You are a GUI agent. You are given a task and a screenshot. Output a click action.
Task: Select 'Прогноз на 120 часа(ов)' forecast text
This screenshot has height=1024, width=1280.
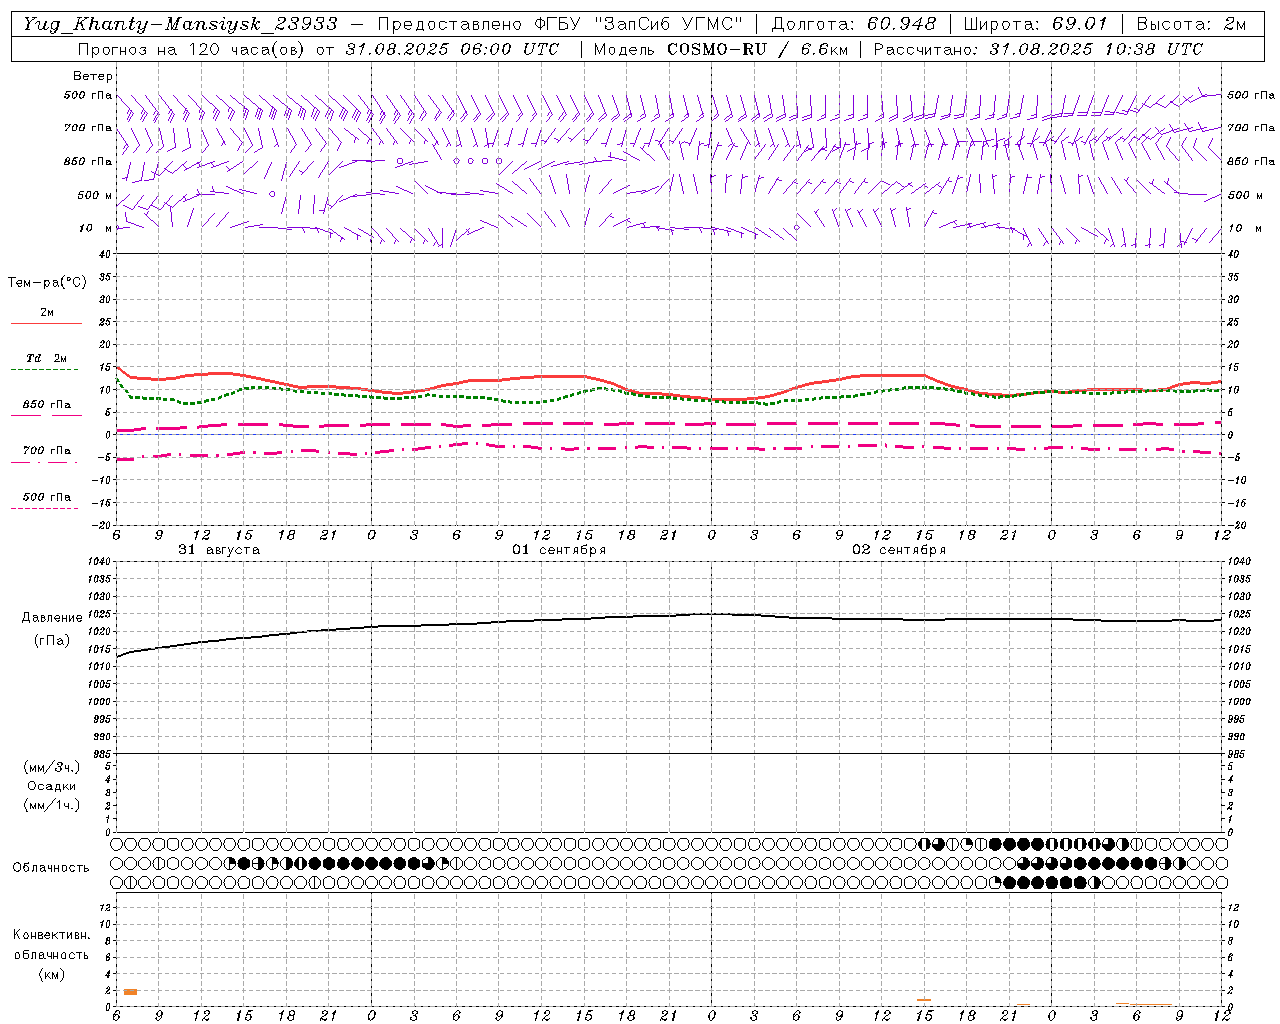[x=192, y=49]
